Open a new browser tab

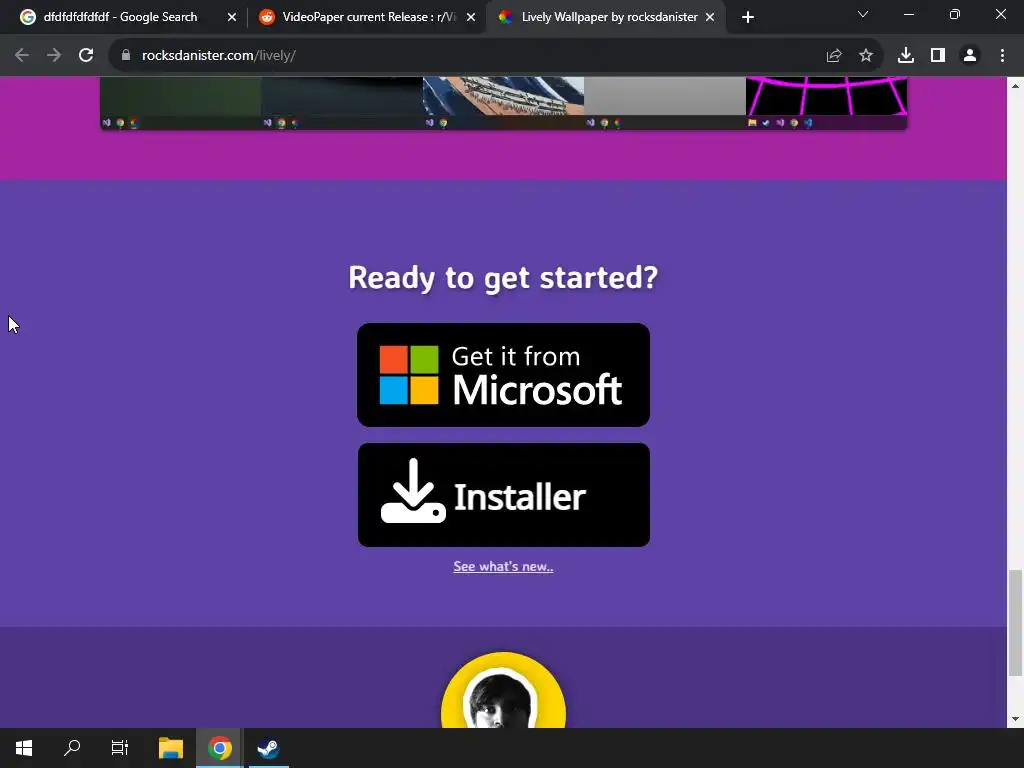click(748, 17)
